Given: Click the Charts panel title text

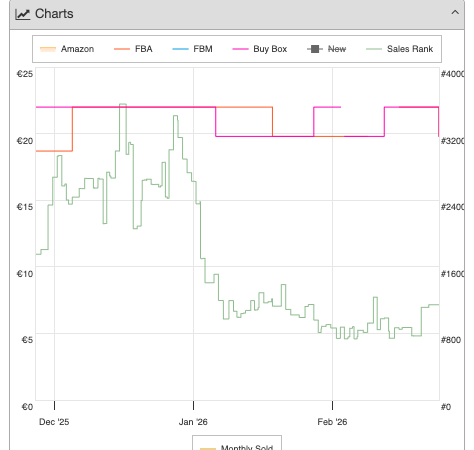Looking at the screenshot, I should tap(54, 14).
